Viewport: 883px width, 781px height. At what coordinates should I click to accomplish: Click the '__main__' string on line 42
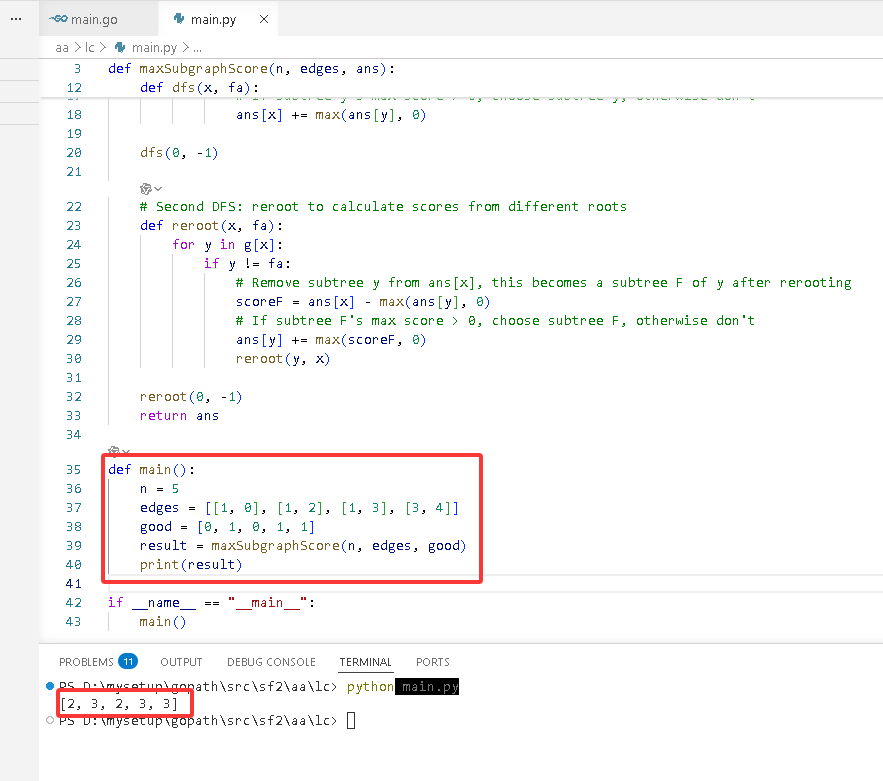pos(267,603)
